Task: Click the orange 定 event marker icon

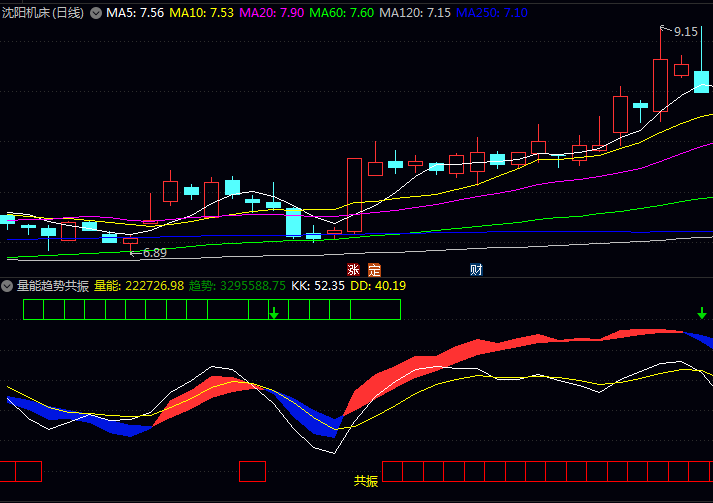Action: 374,270
